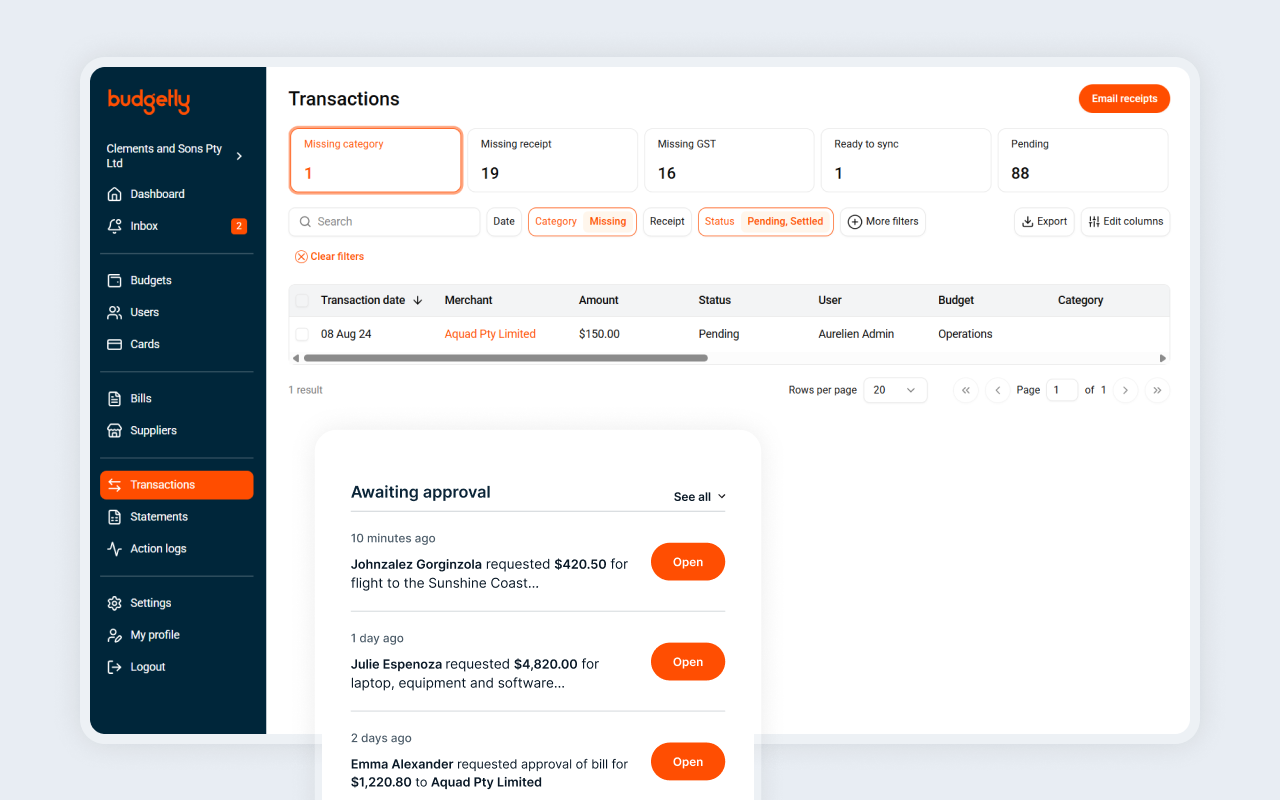Click the Email receipts button

(1124, 98)
